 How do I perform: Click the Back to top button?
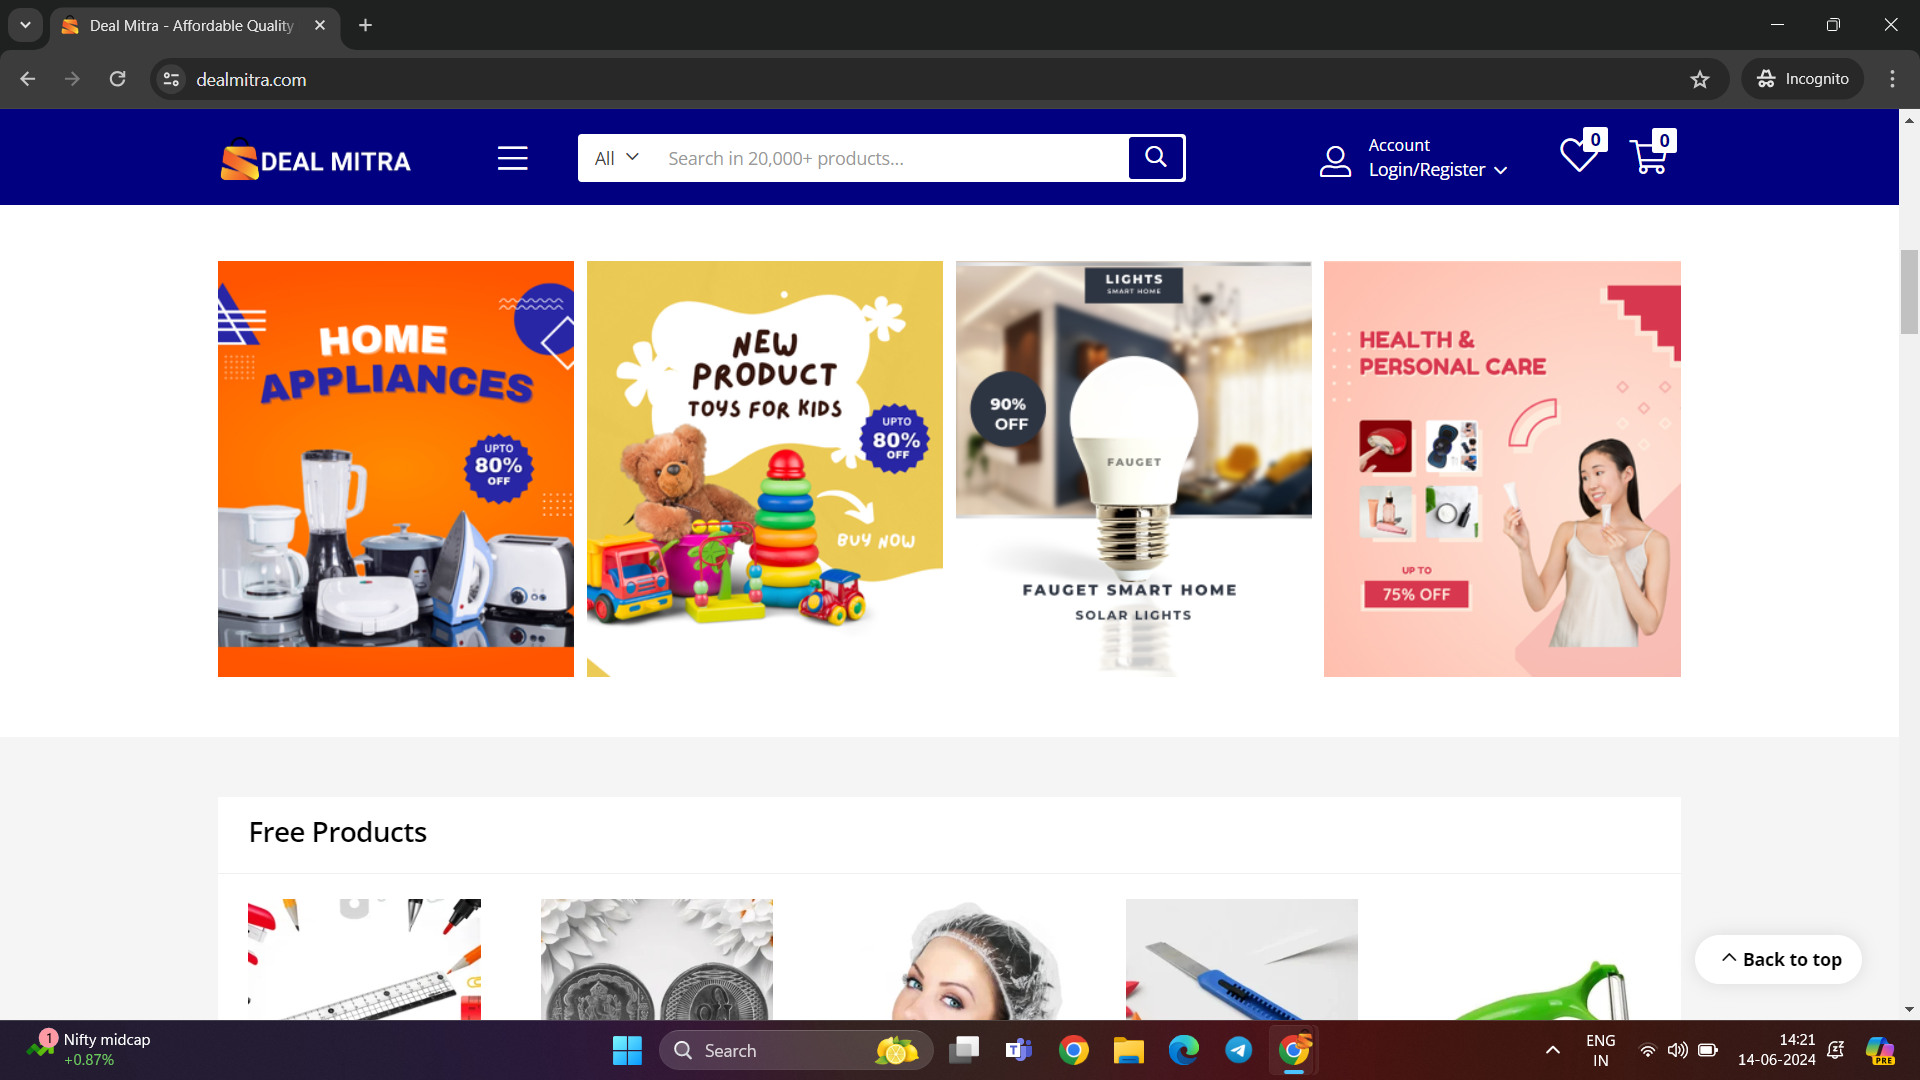[1779, 959]
